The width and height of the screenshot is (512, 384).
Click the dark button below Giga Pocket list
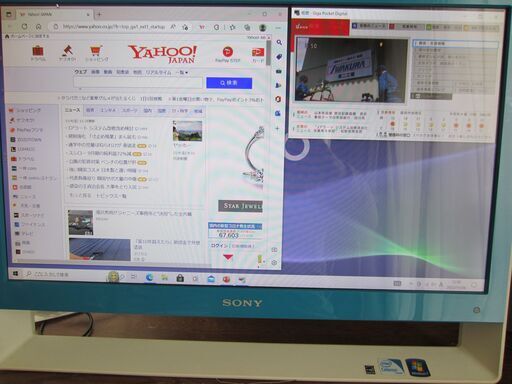(431, 96)
